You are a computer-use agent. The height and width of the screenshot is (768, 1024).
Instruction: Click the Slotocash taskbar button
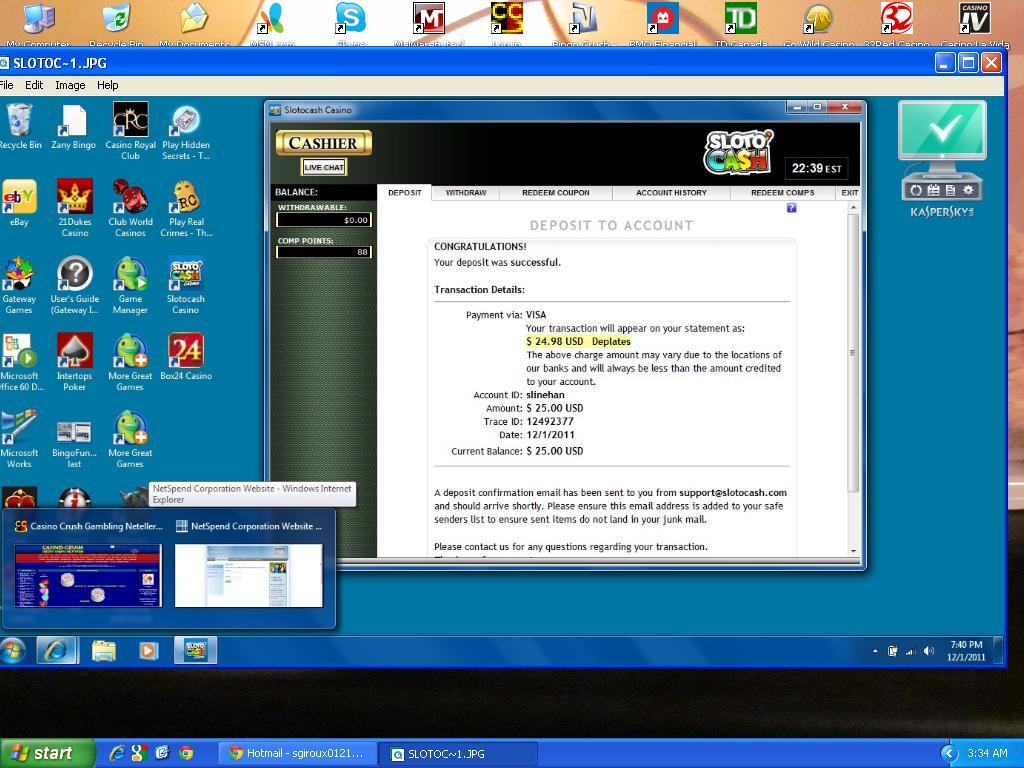195,651
